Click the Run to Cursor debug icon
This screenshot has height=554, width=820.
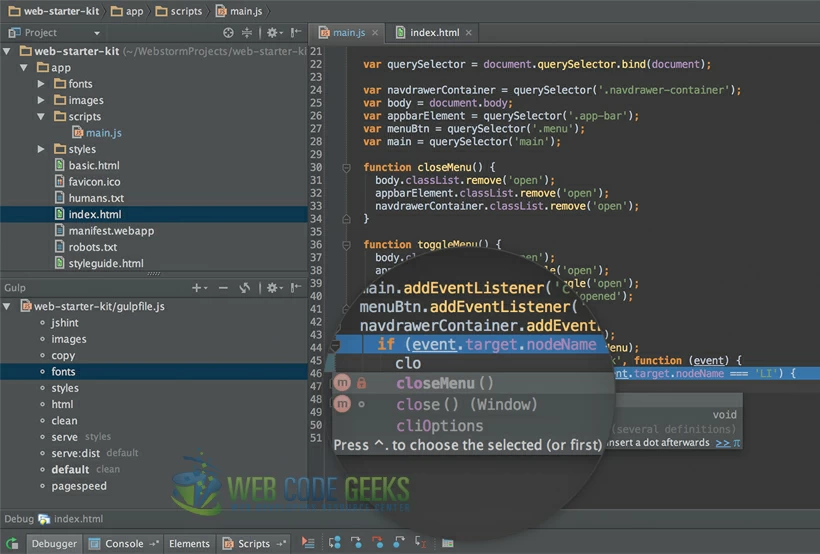pos(420,542)
